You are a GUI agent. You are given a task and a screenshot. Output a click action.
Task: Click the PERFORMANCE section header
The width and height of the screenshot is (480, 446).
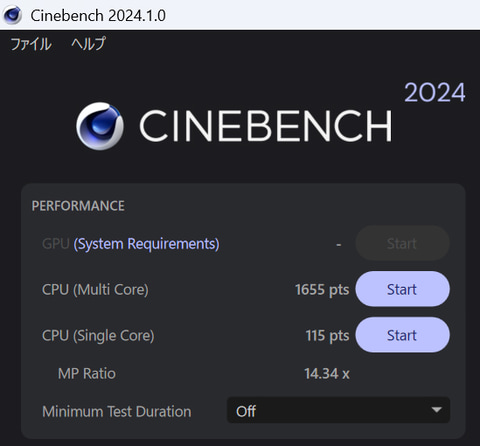(78, 206)
